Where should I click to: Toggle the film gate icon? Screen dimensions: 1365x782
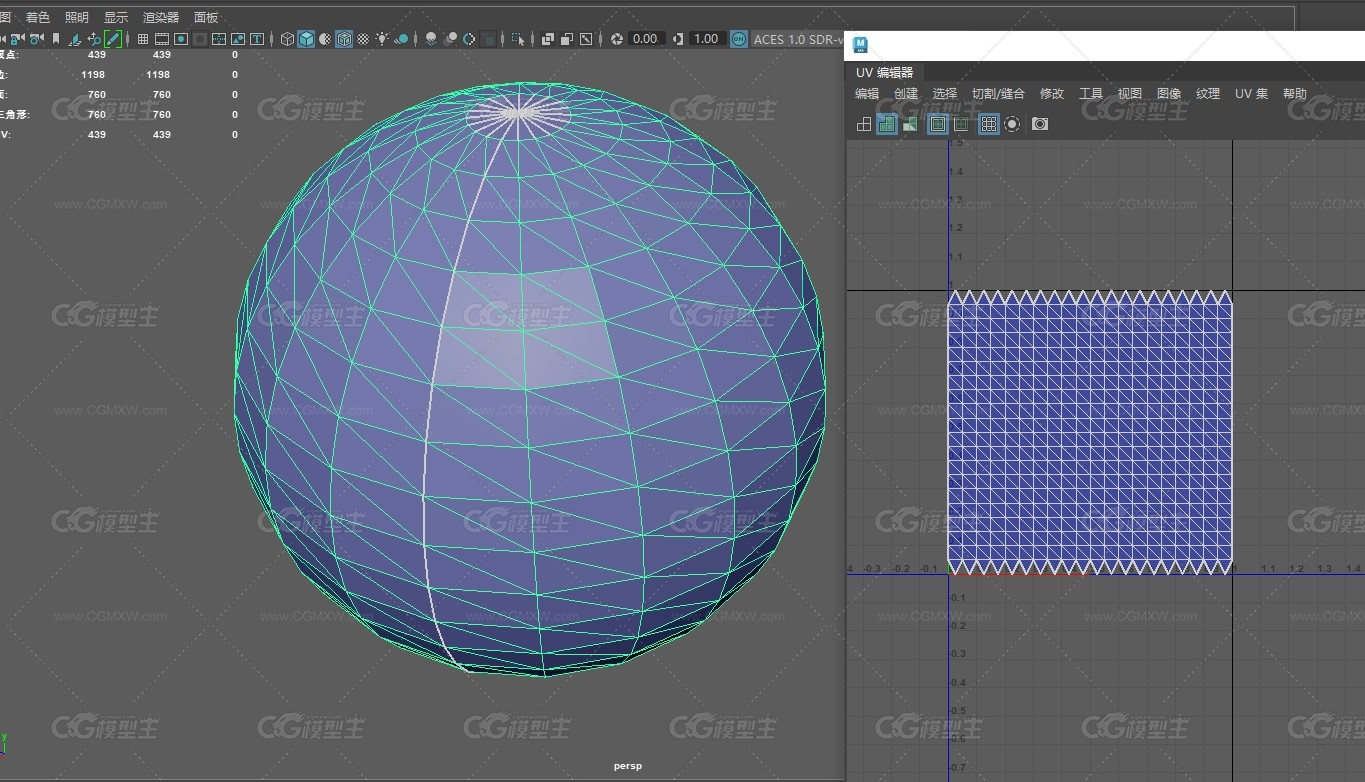pos(162,39)
